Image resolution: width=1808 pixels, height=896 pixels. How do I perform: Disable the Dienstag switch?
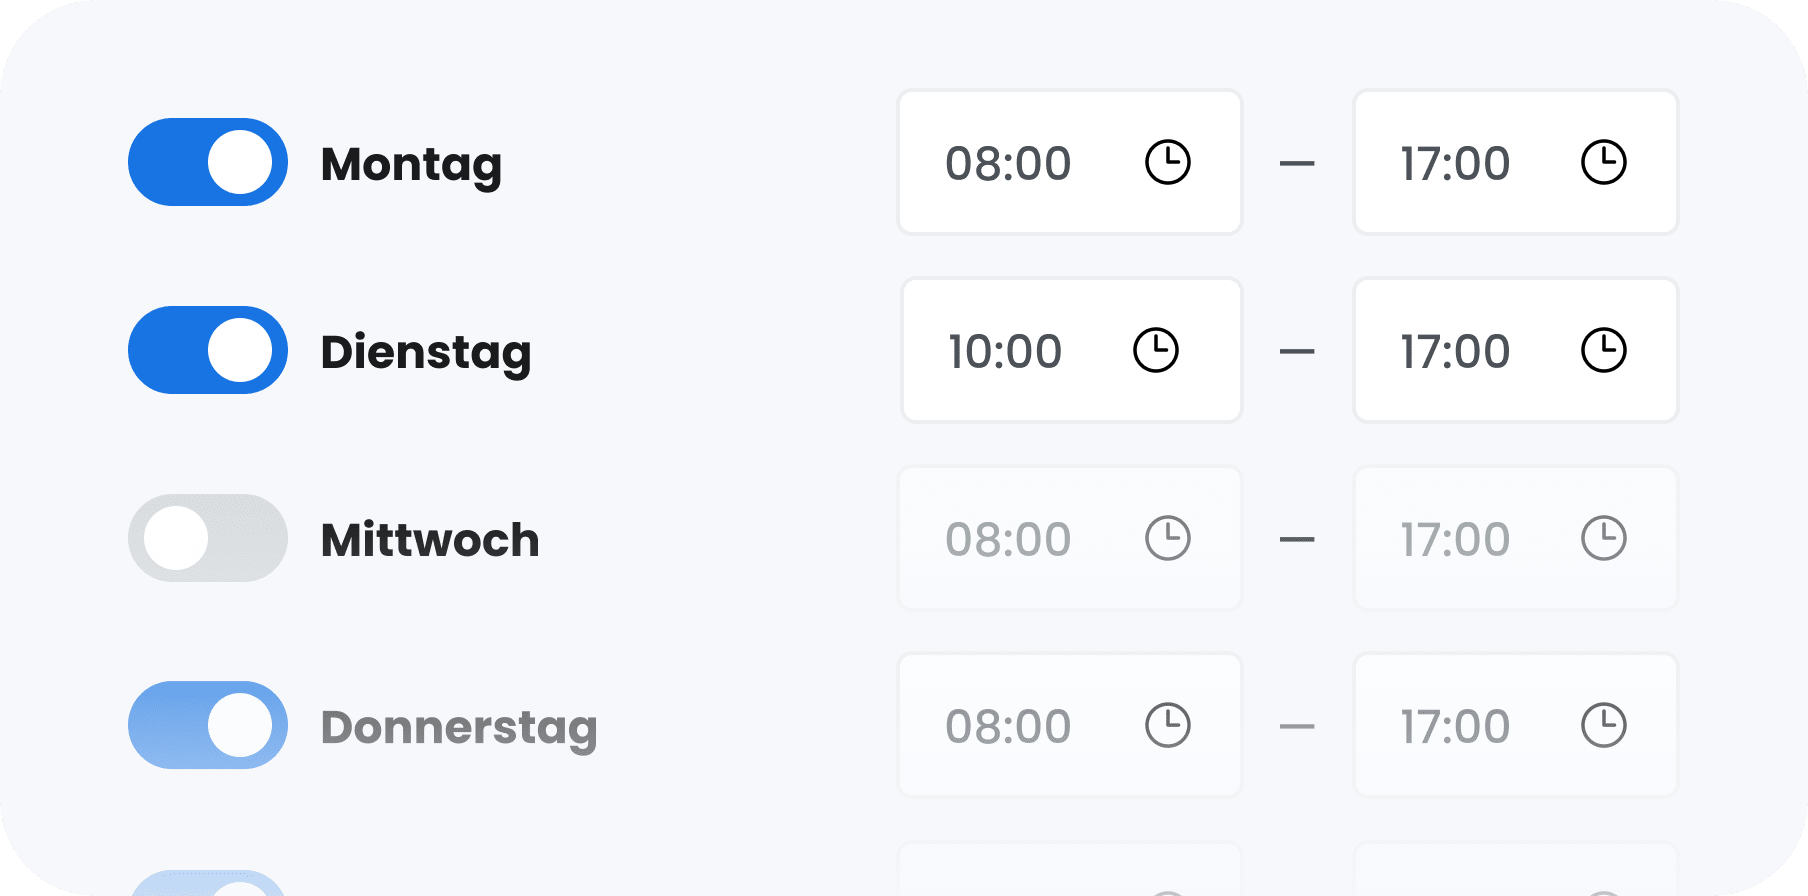(x=207, y=350)
